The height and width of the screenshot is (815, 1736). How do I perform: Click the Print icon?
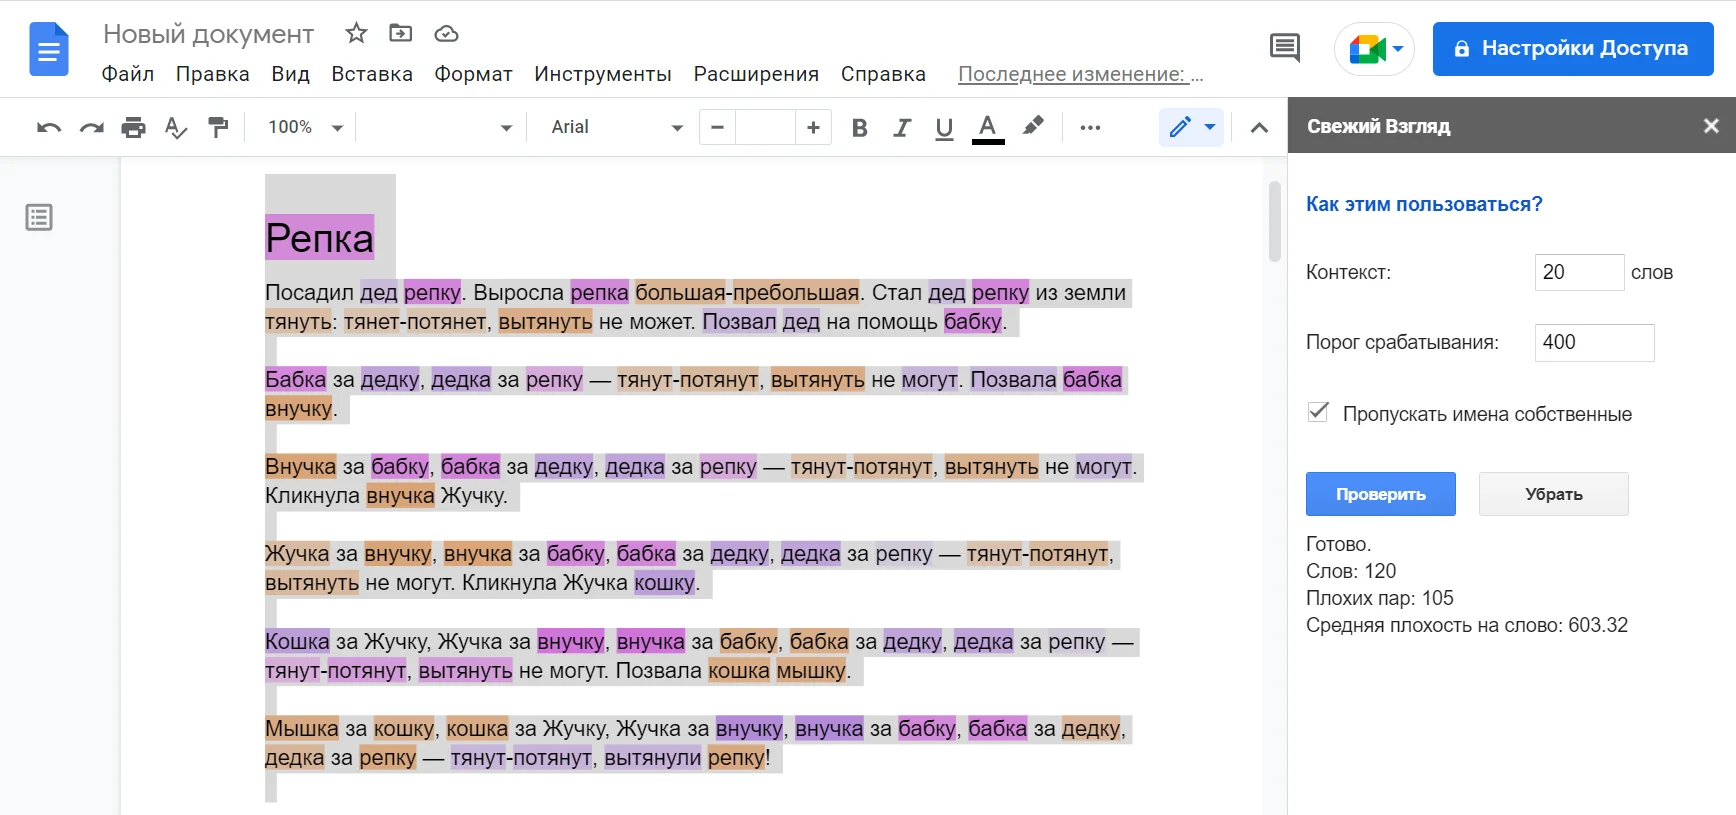pos(133,127)
